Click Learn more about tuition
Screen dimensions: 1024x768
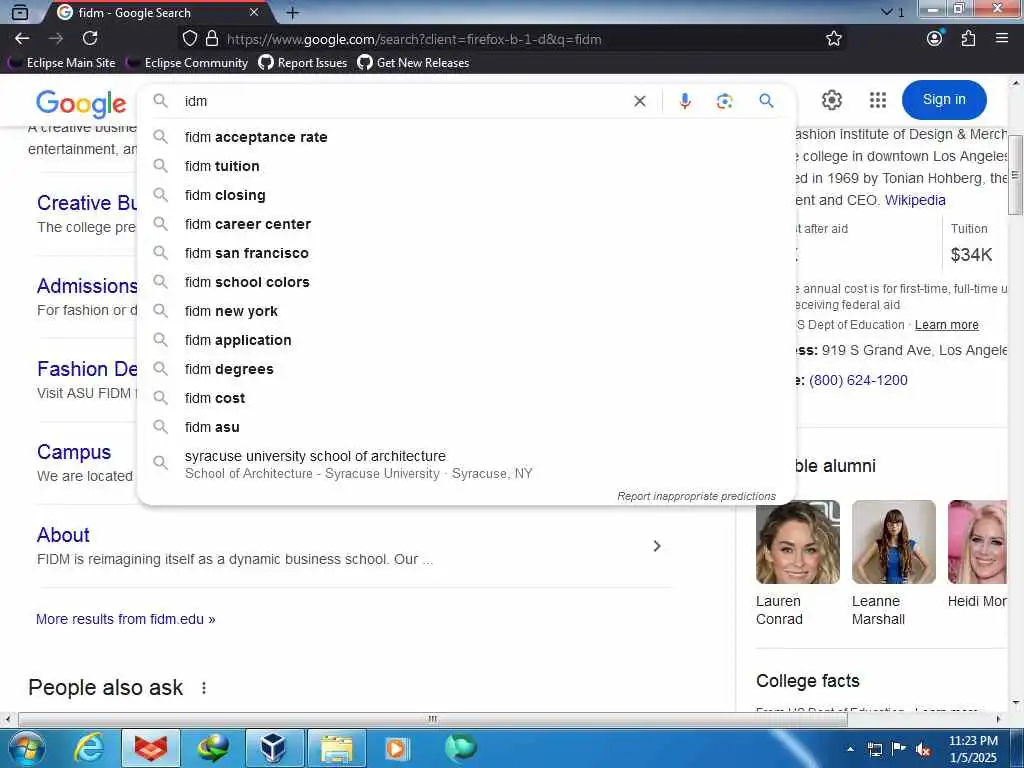[946, 325]
